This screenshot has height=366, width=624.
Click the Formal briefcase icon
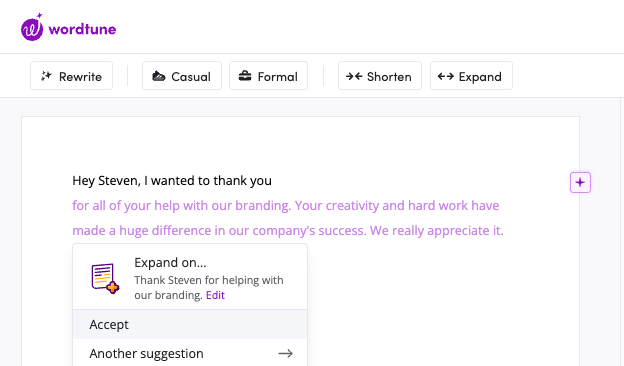point(245,76)
